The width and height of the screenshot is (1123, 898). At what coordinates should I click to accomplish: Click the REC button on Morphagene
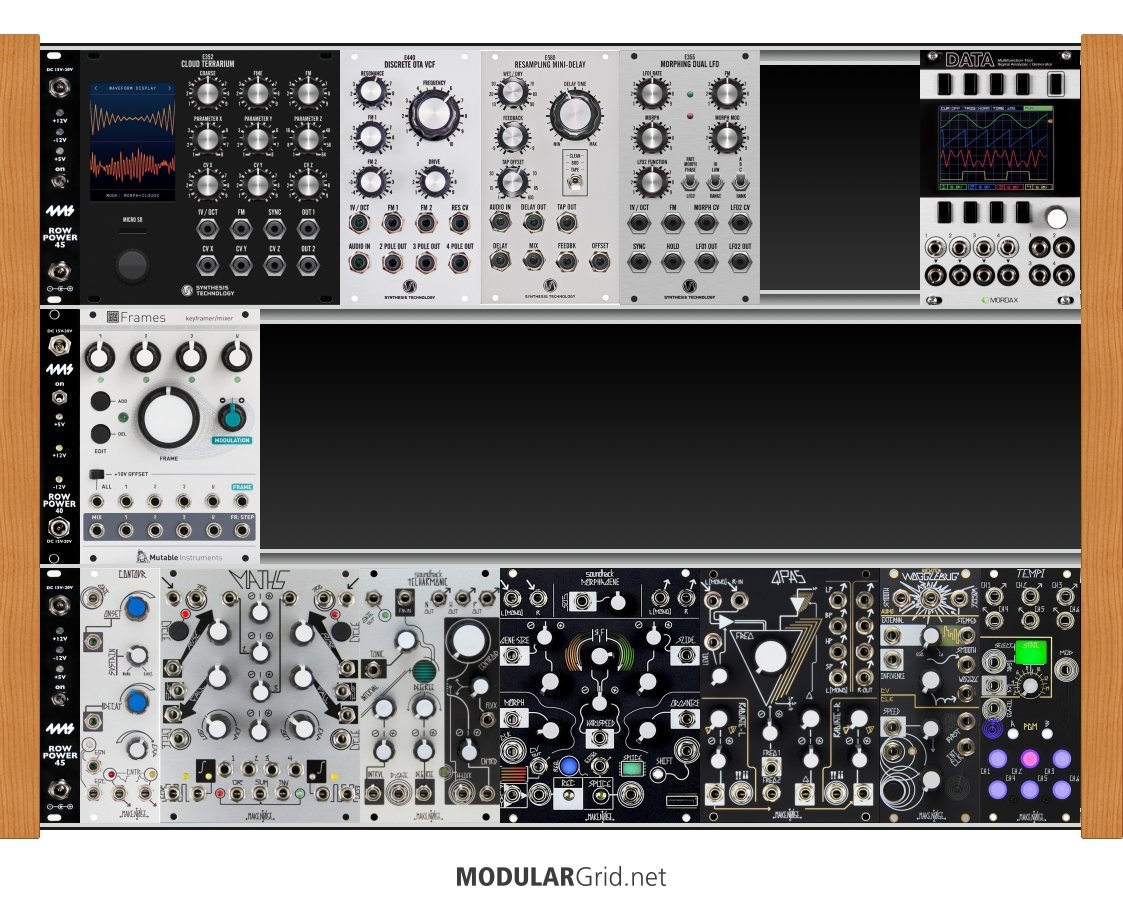[x=567, y=793]
